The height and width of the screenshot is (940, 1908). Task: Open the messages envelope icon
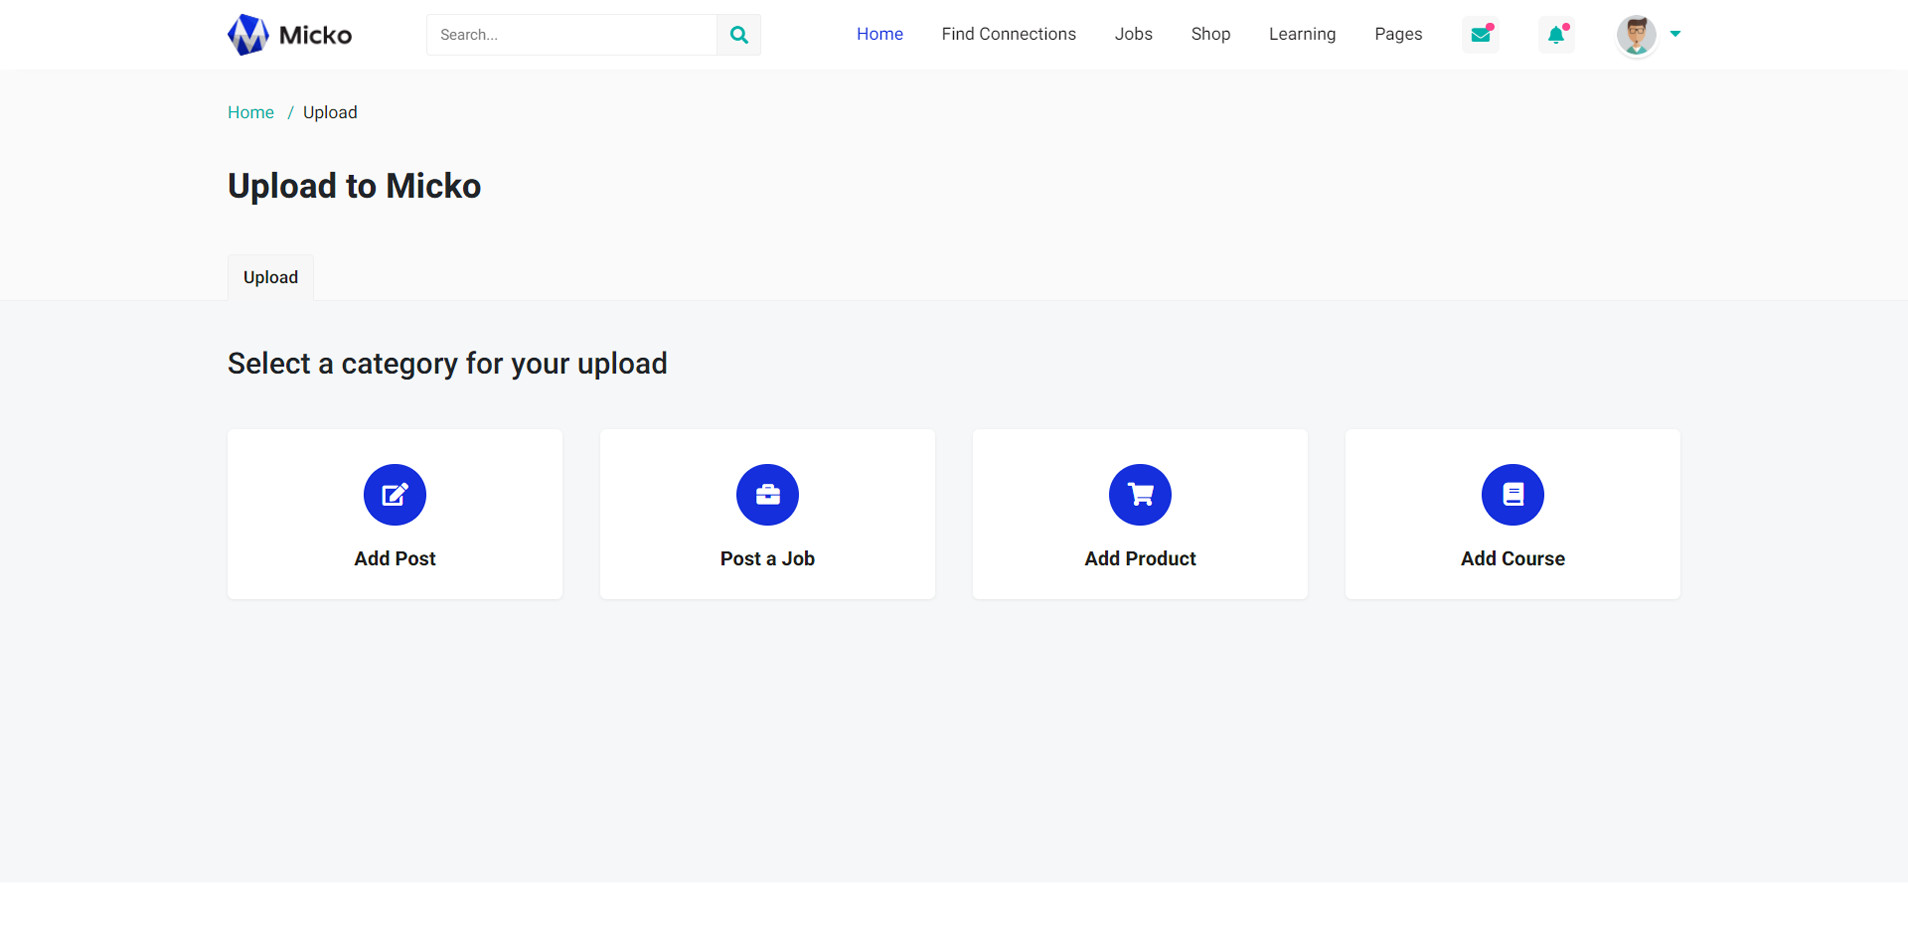(1480, 35)
